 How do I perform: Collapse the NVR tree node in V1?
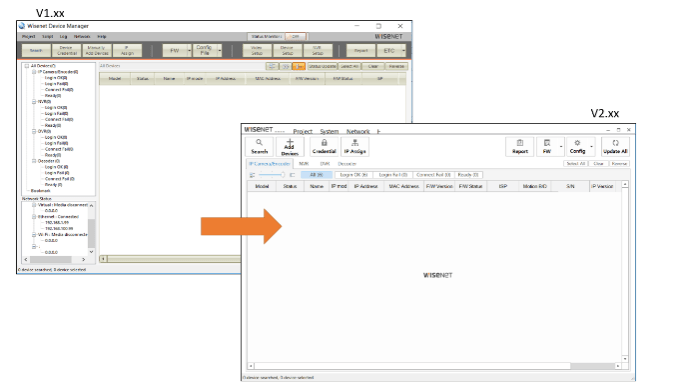[x=34, y=101]
